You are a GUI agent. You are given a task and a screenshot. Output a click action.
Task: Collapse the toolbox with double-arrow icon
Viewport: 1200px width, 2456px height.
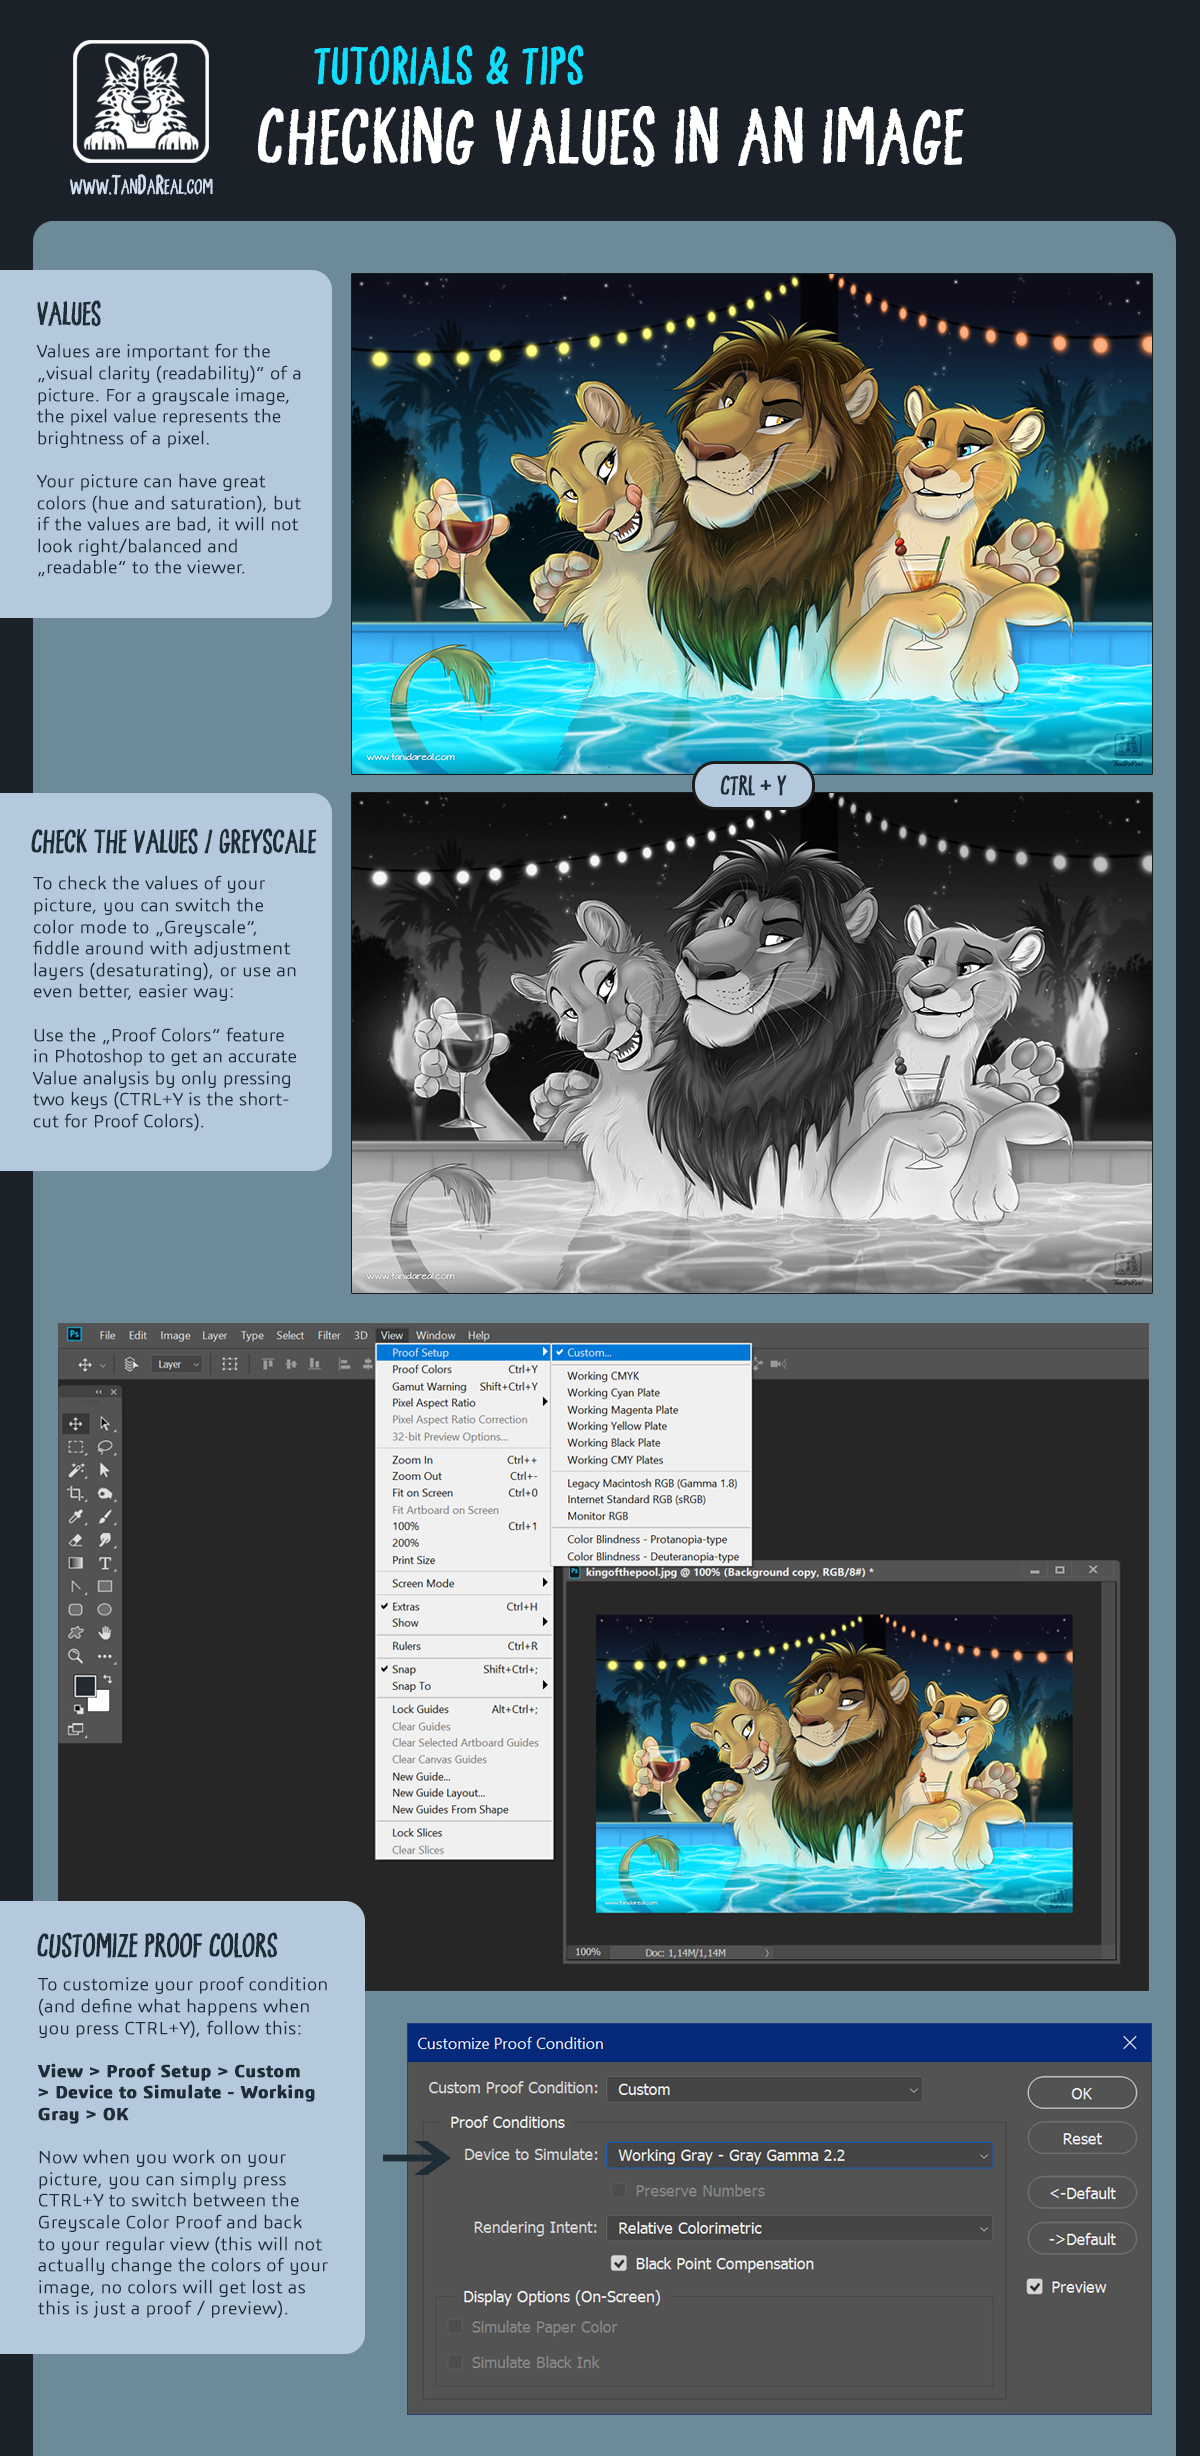click(x=98, y=1392)
